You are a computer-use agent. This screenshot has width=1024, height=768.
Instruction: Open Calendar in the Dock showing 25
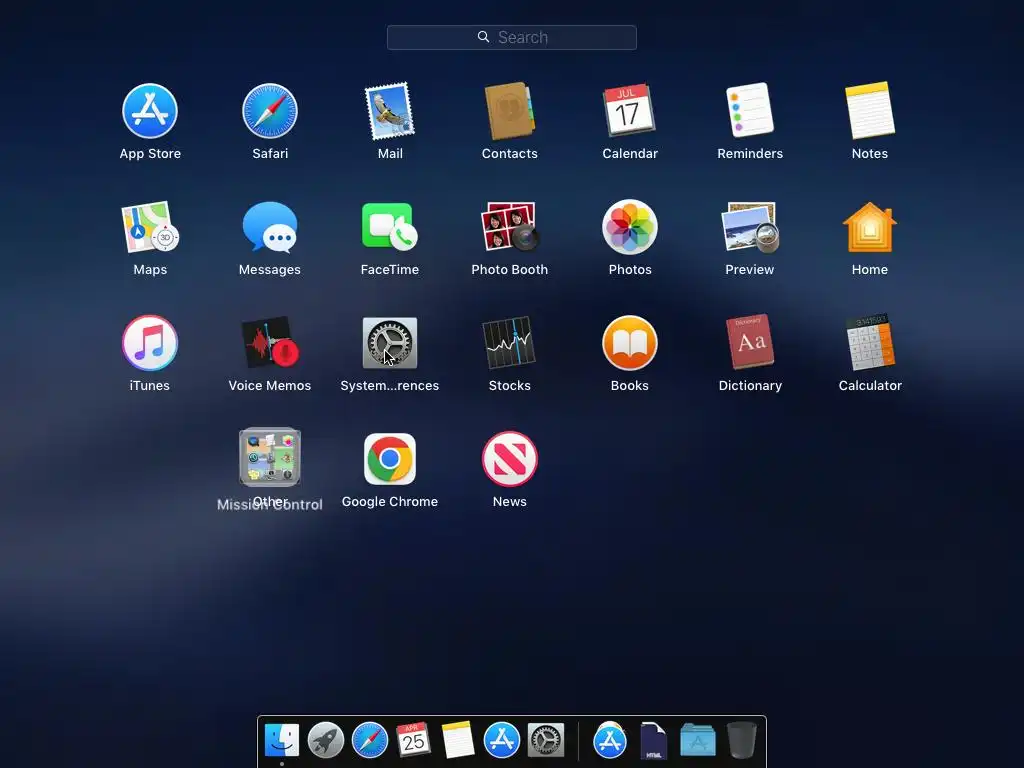(x=413, y=739)
